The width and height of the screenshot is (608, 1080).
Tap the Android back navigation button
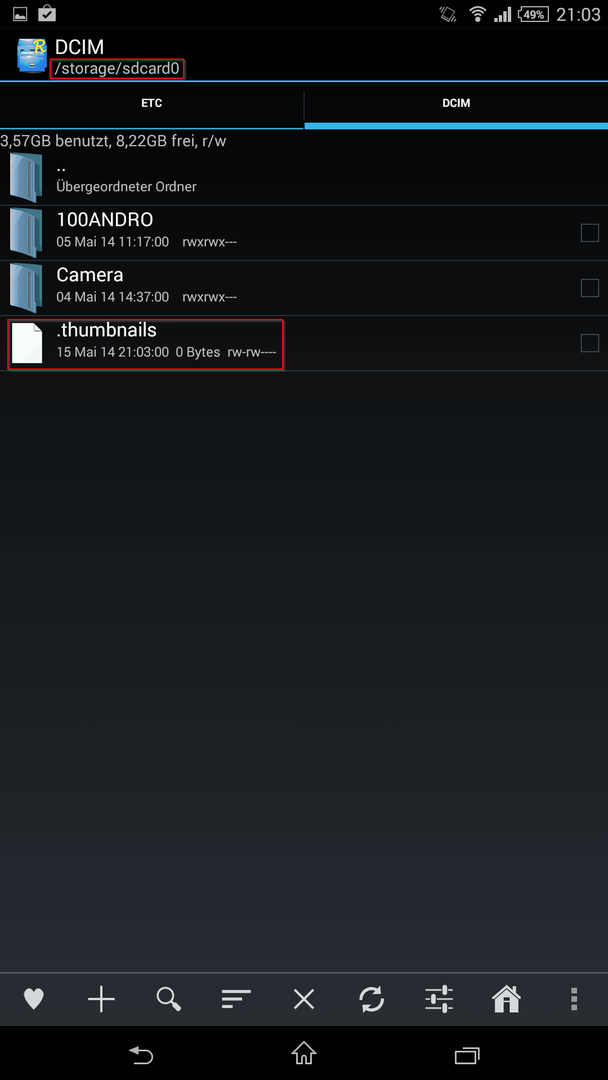141,1054
